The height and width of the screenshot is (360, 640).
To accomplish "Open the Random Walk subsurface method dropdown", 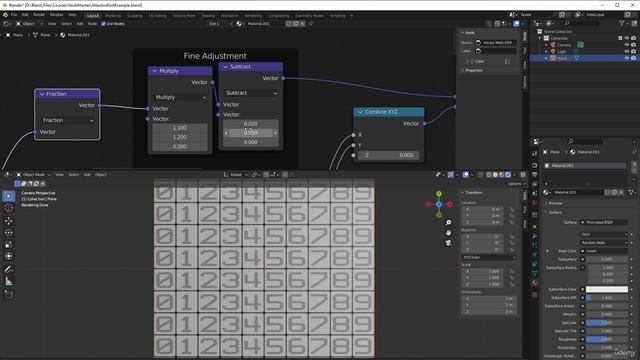I will coord(604,242).
